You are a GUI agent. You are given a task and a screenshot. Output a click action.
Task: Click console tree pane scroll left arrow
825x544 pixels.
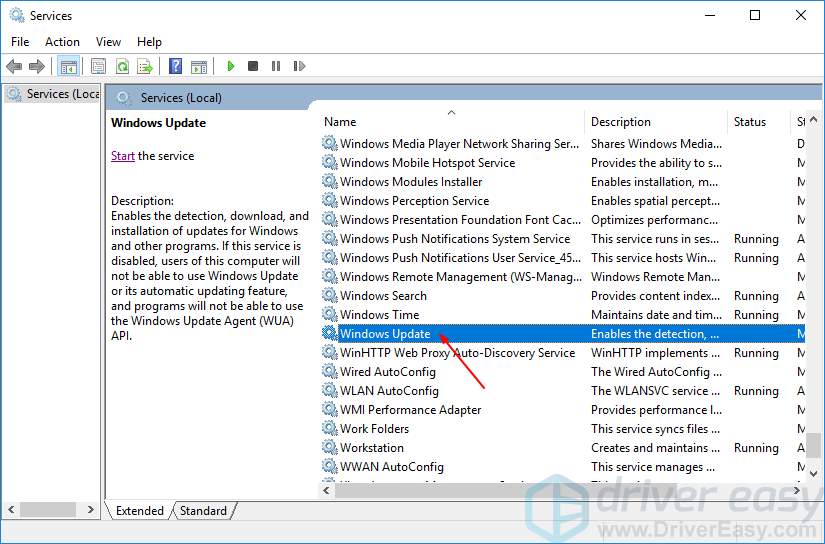11,509
